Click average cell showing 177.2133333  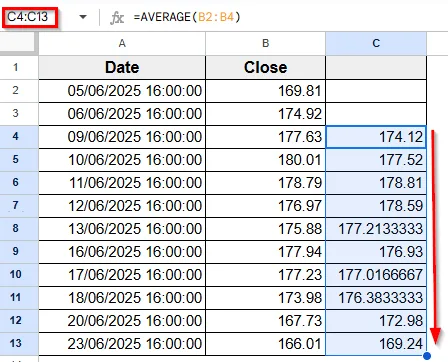pyautogui.click(x=376, y=229)
